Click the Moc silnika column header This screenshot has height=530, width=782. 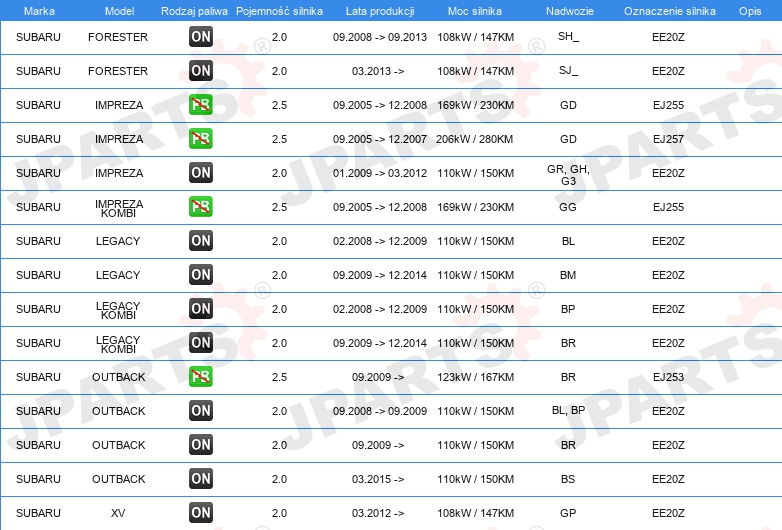click(x=475, y=11)
